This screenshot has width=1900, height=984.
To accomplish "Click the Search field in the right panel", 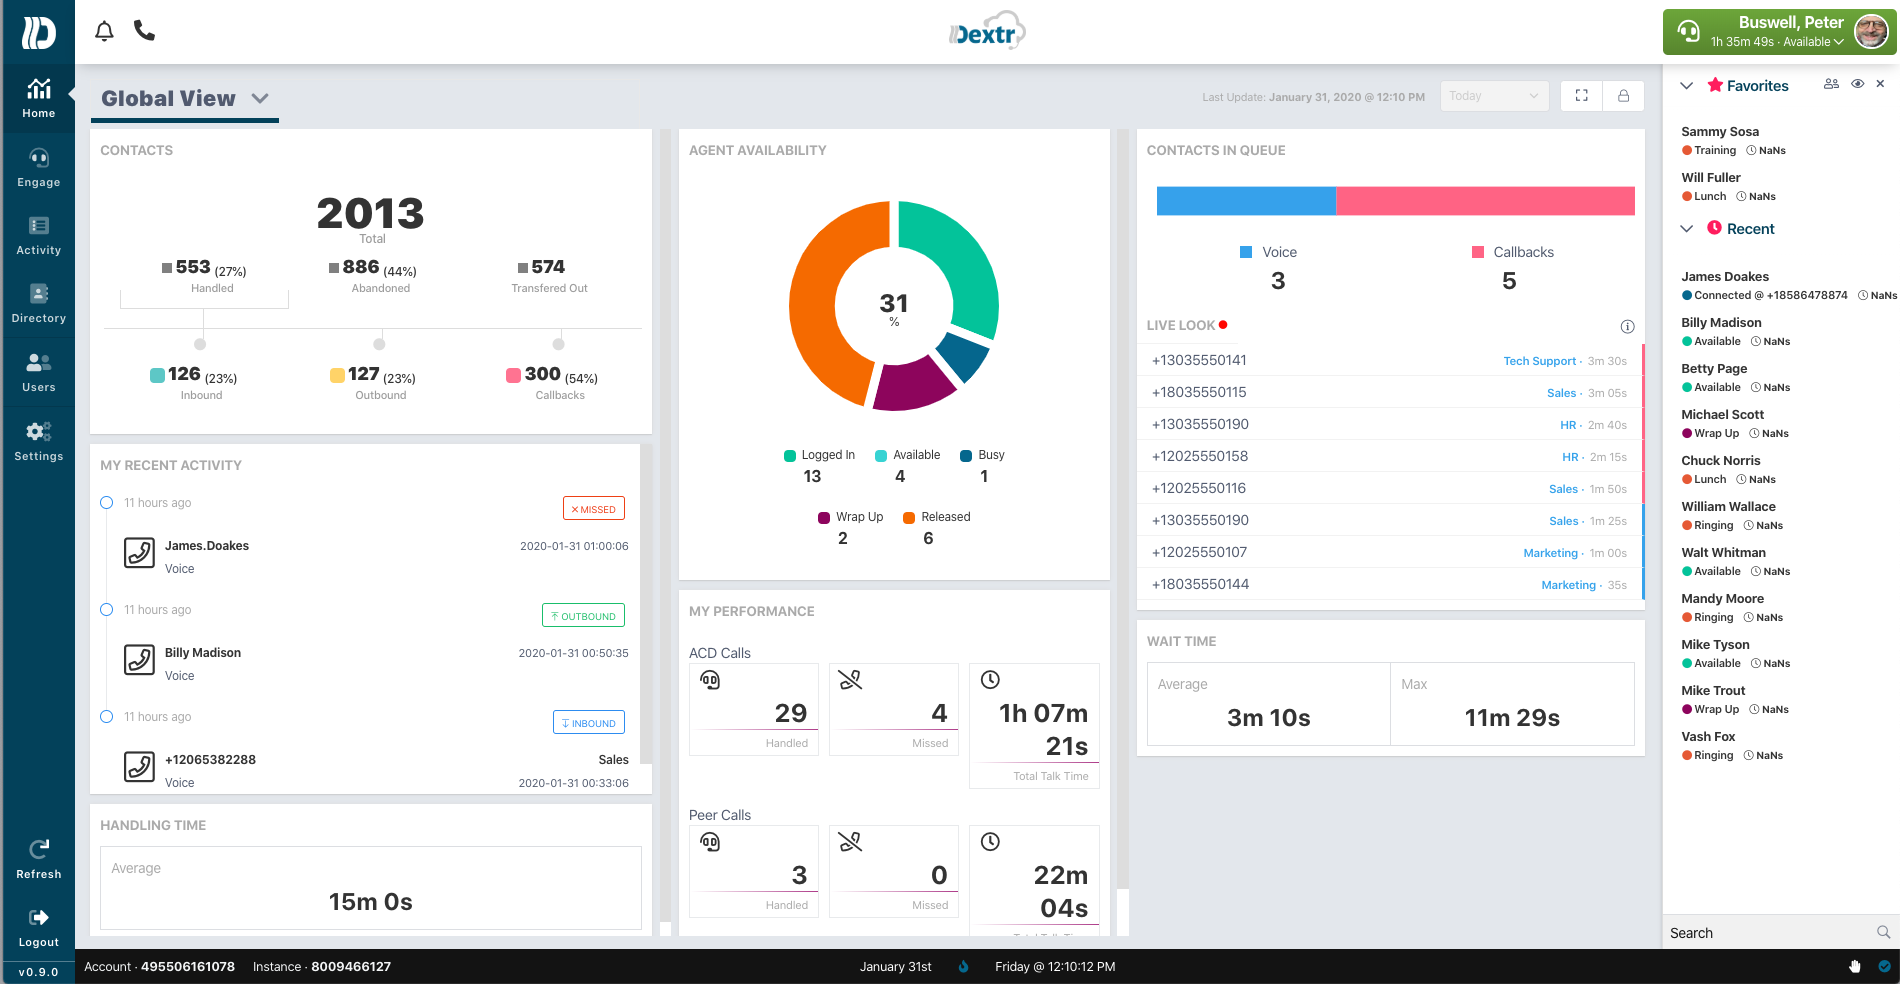I will click(1770, 932).
